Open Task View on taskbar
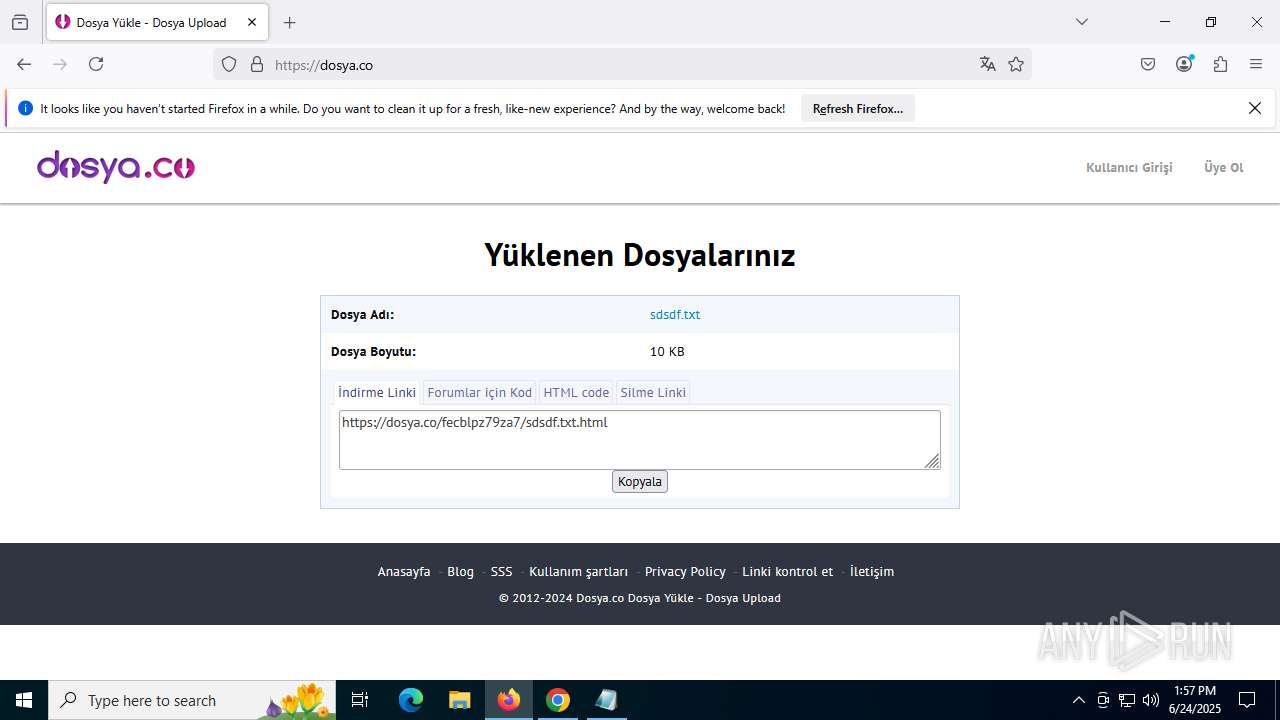 (360, 700)
